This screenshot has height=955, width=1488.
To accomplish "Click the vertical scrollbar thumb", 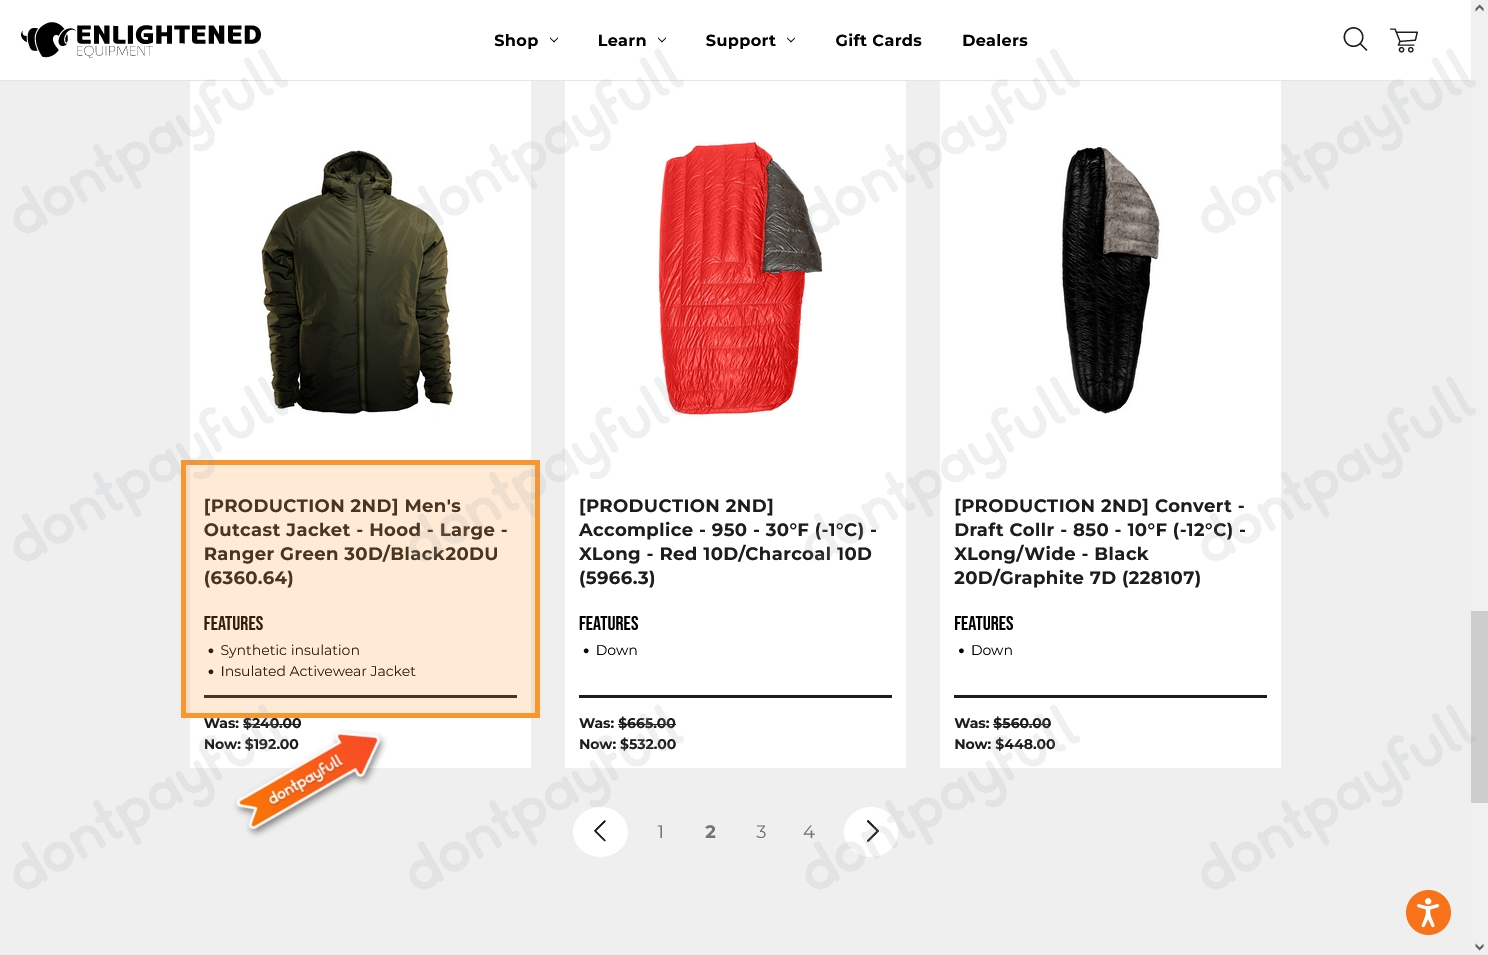I will [x=1479, y=706].
